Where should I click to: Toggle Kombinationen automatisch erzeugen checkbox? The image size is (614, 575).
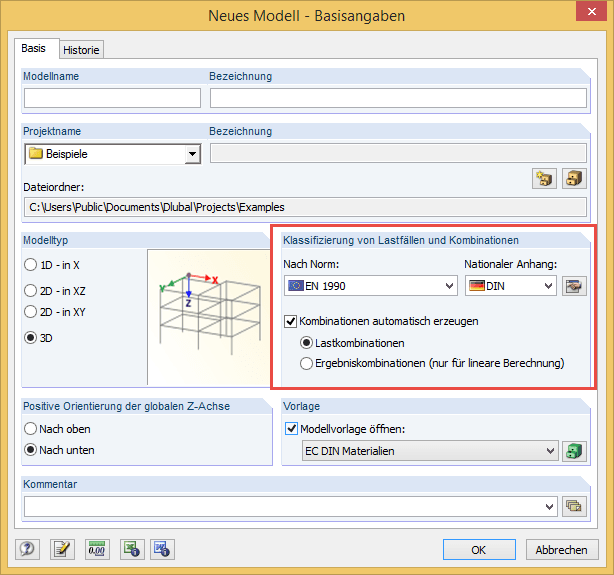coord(291,321)
